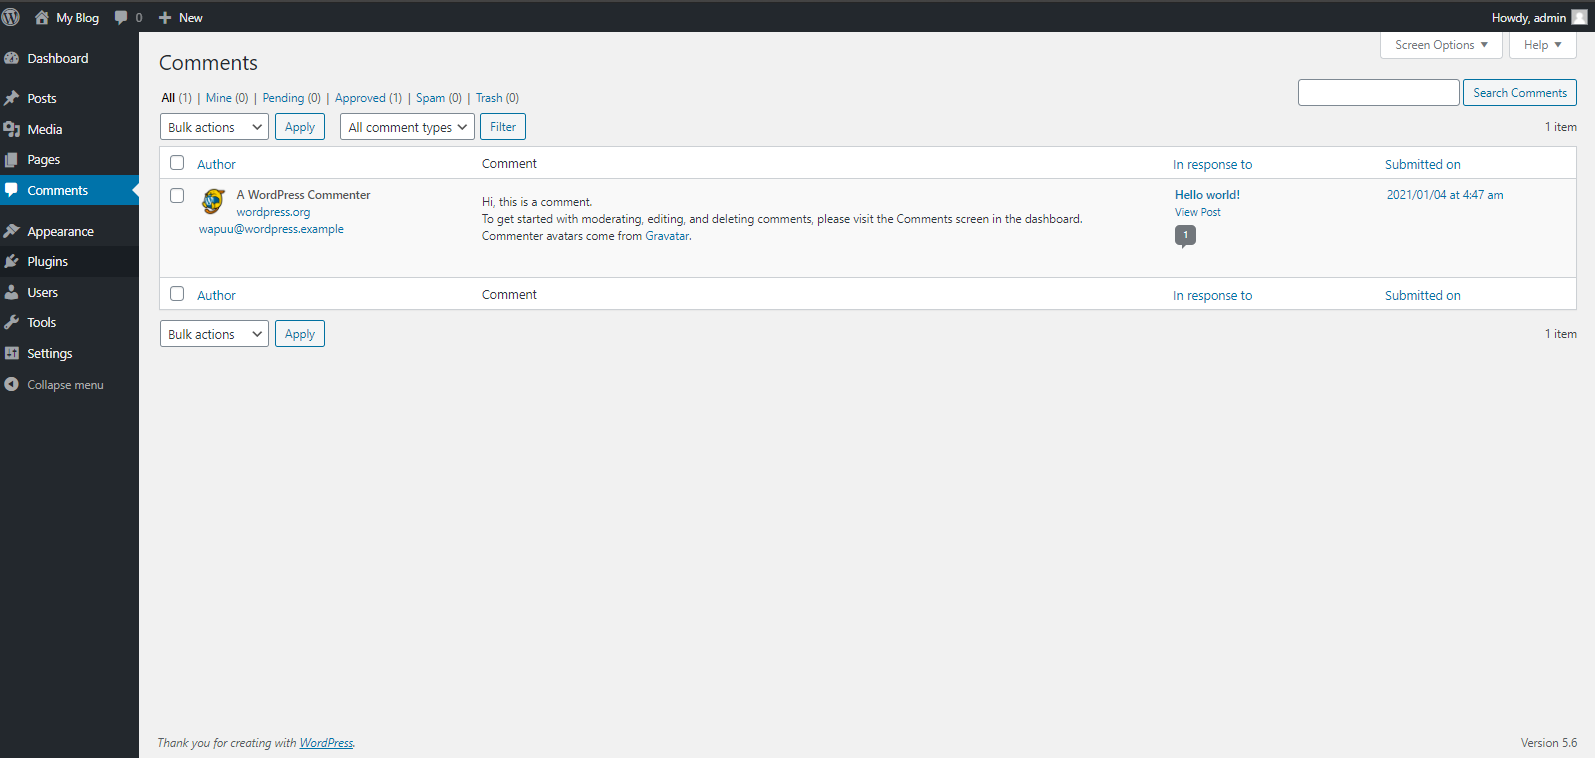Screen dimensions: 1595x758
Task: Open the Appearance menu in sidebar
Action: coord(60,231)
